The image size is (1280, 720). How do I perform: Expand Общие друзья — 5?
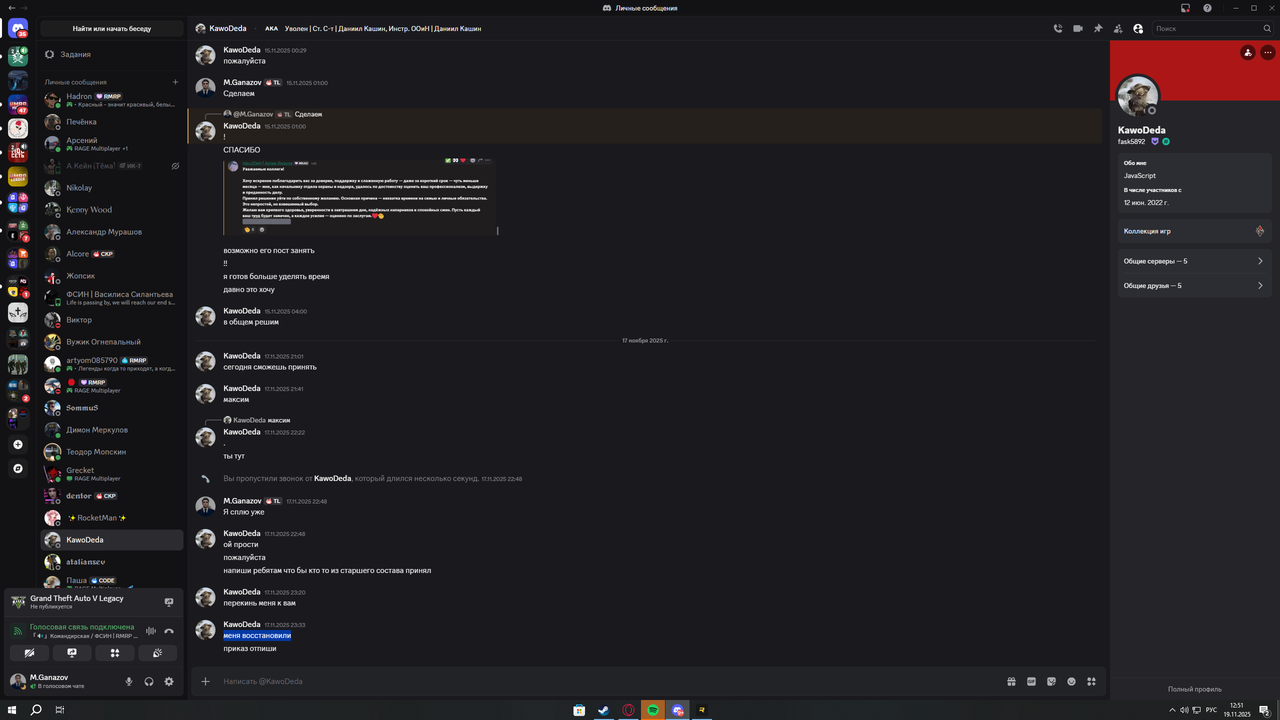point(1195,286)
